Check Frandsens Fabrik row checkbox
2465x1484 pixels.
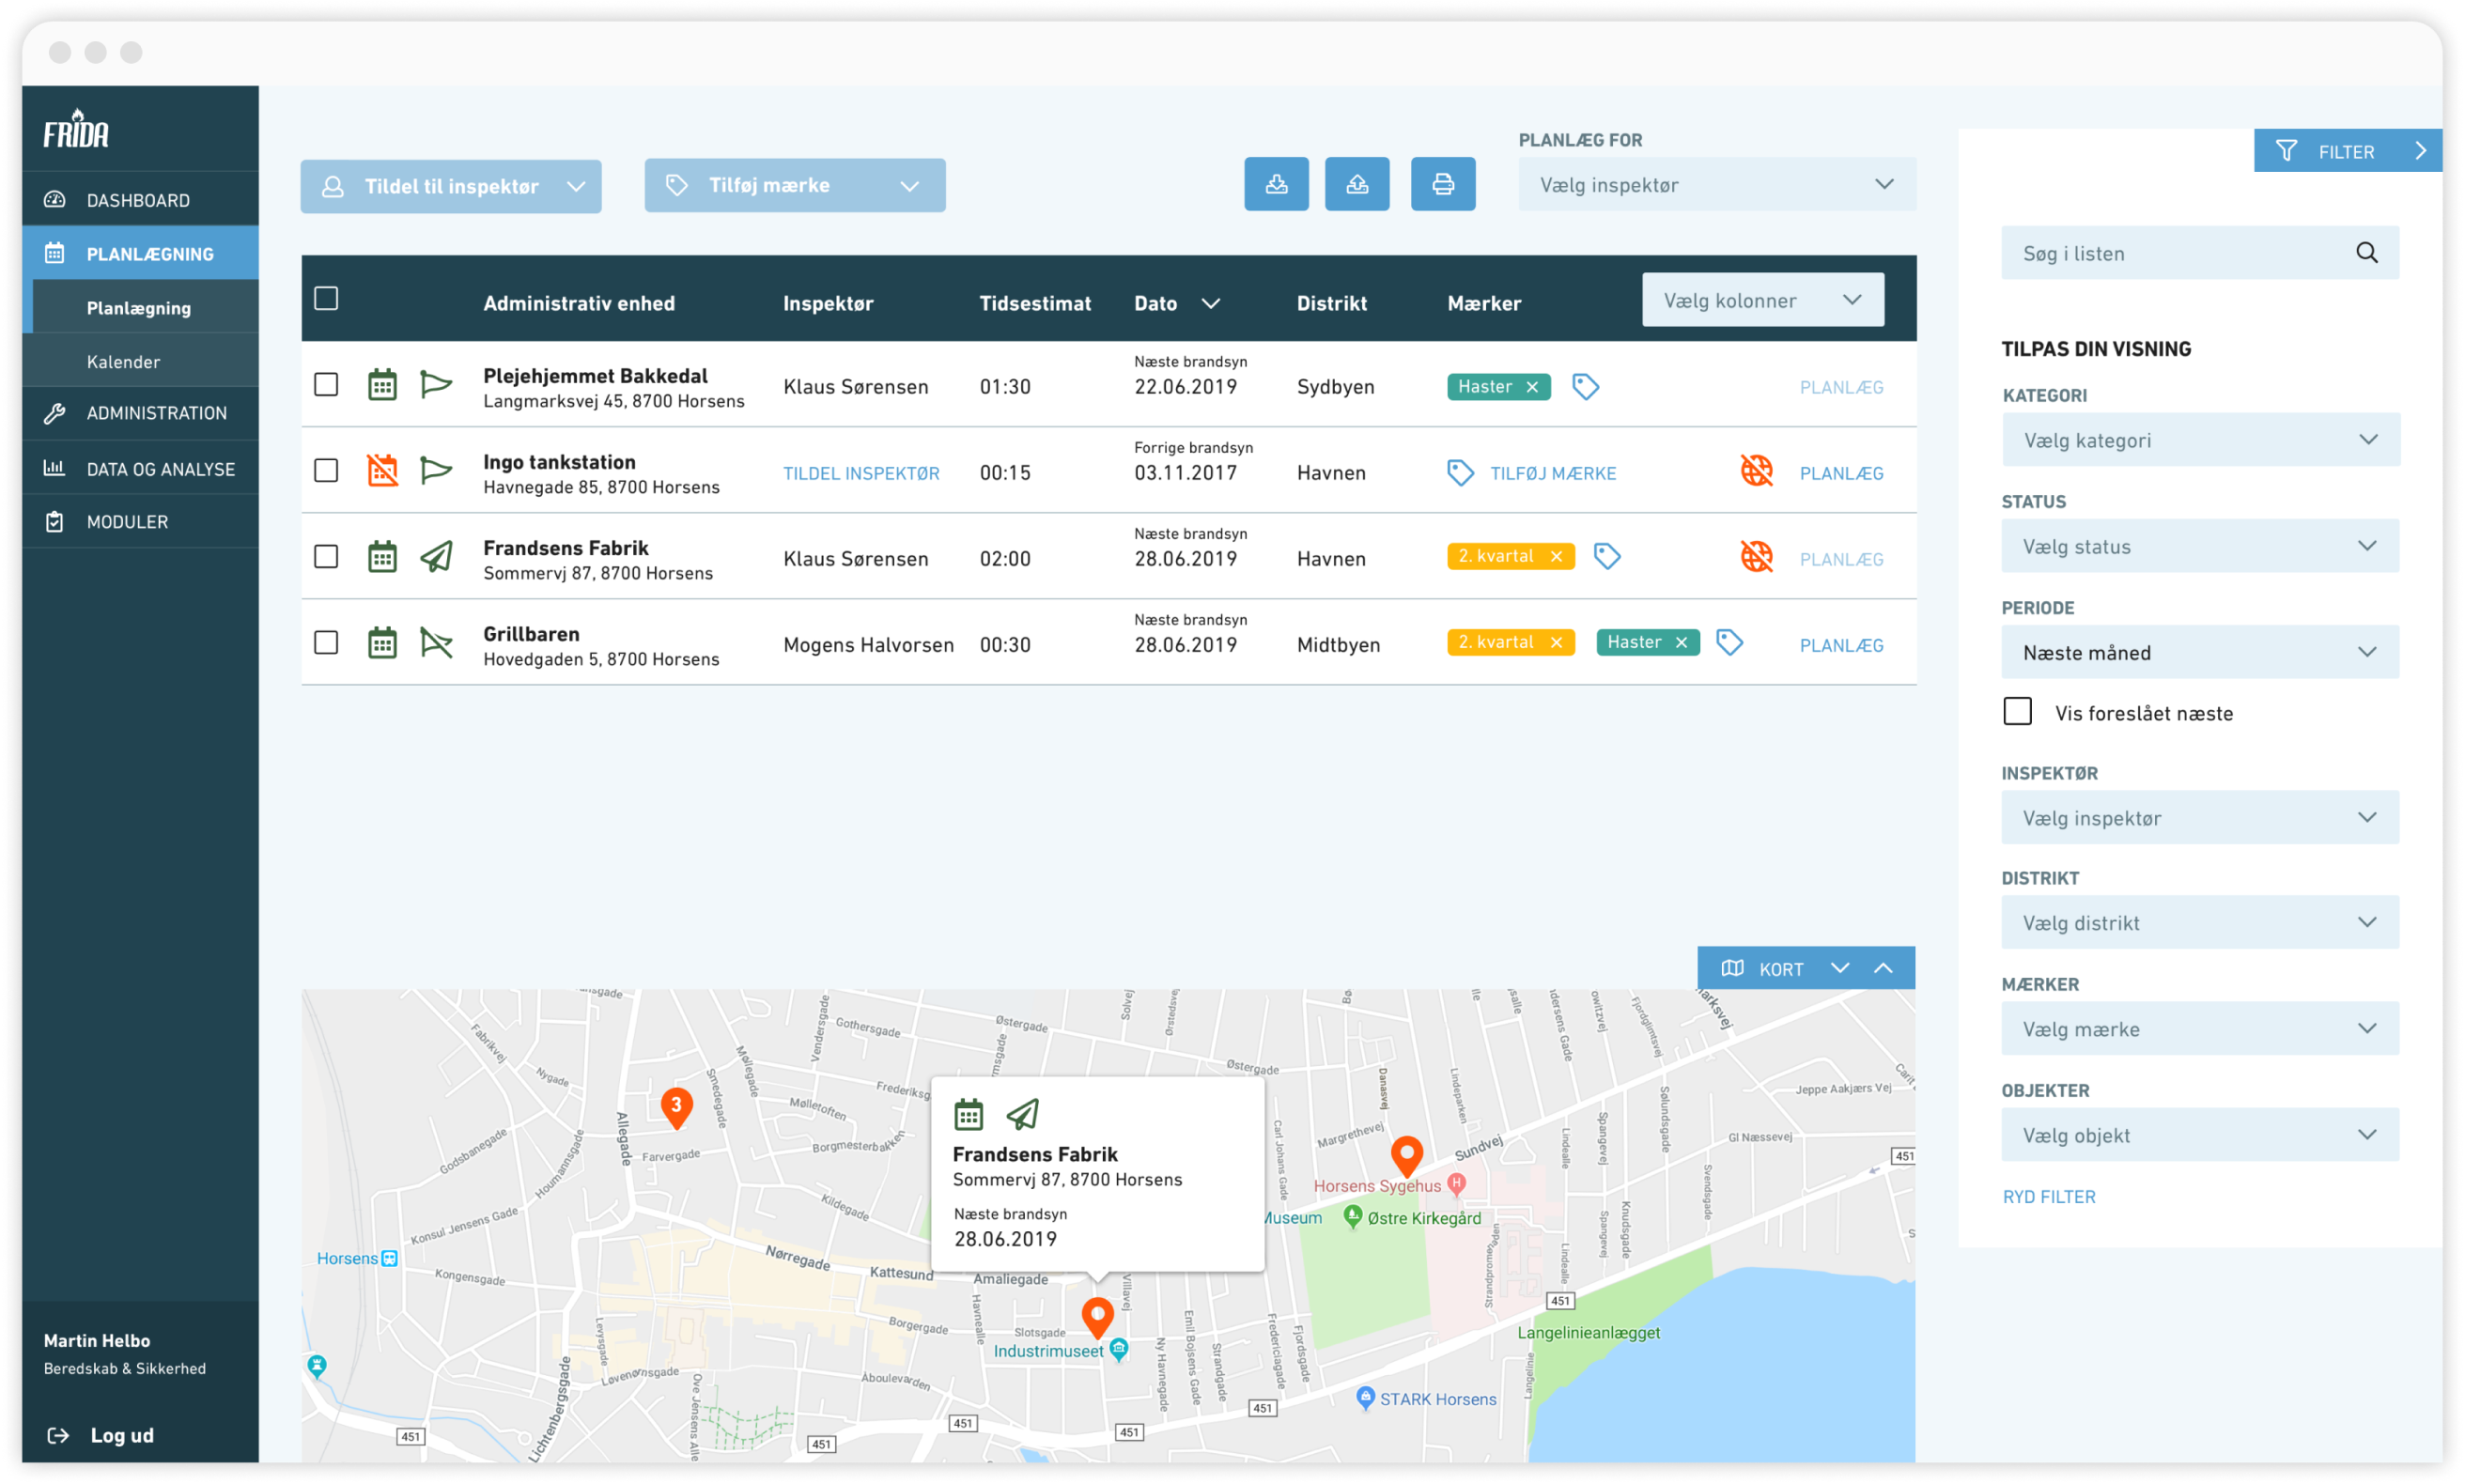click(326, 556)
